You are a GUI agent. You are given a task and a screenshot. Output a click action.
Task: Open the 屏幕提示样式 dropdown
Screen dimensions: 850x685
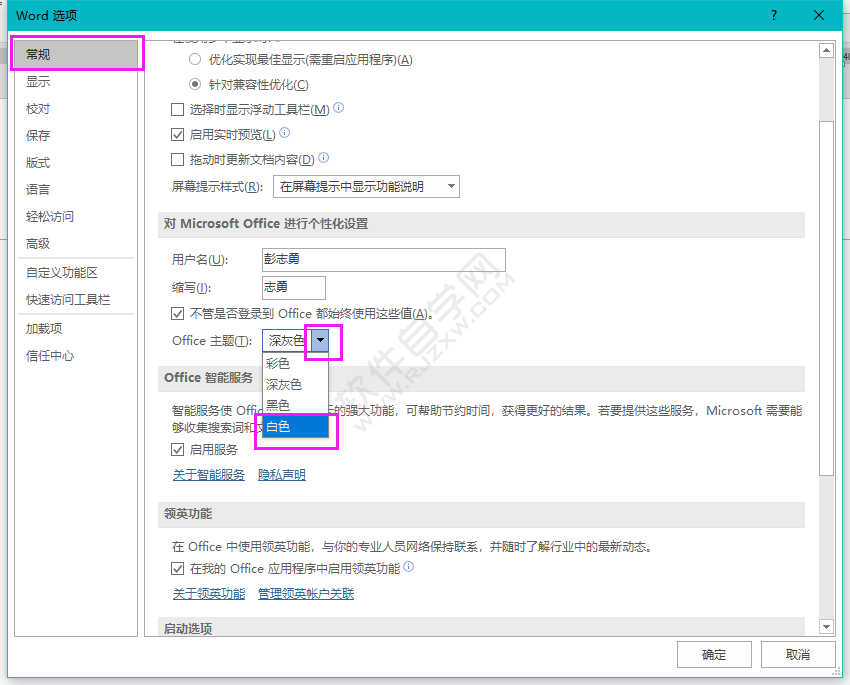452,185
